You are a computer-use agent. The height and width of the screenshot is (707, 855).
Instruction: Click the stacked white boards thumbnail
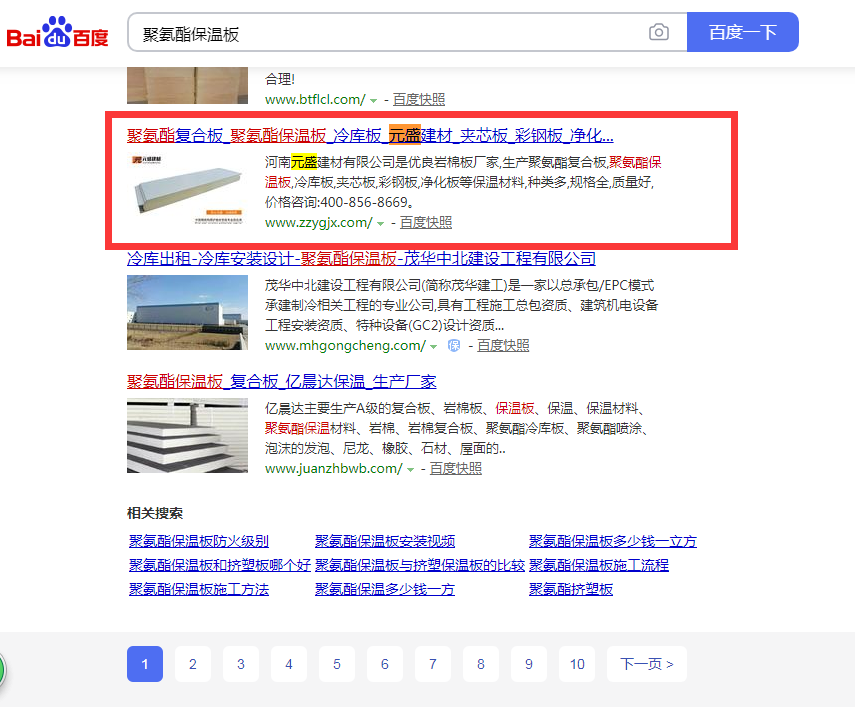(x=187, y=435)
